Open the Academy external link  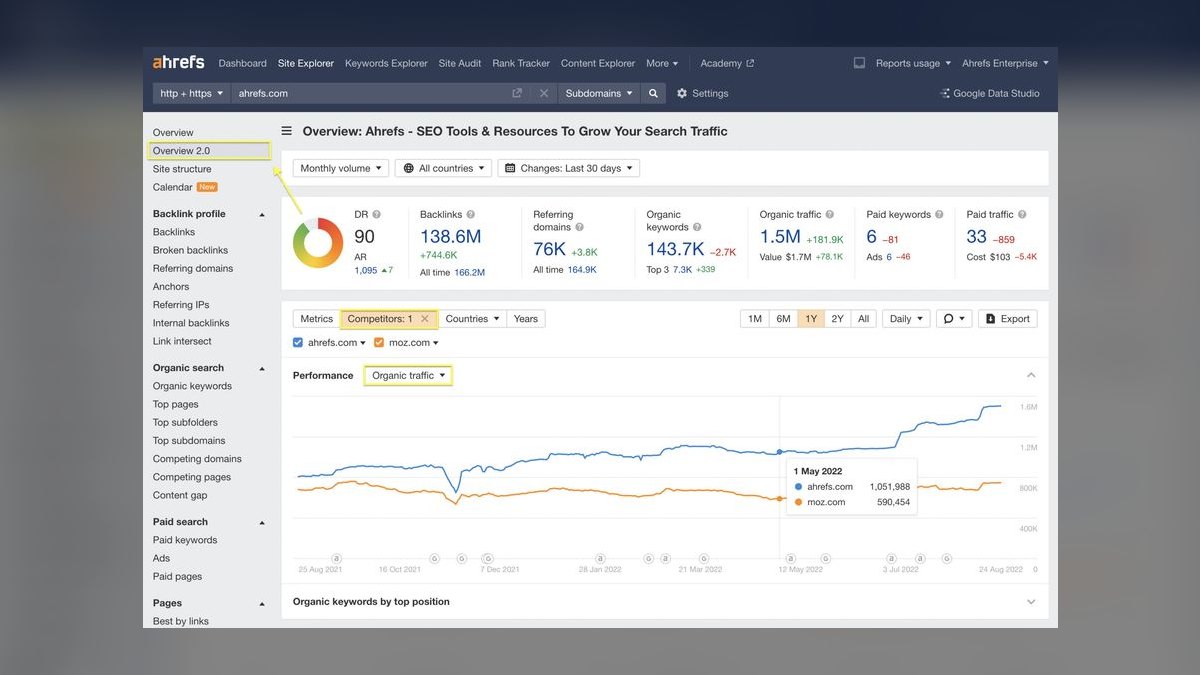(x=727, y=63)
